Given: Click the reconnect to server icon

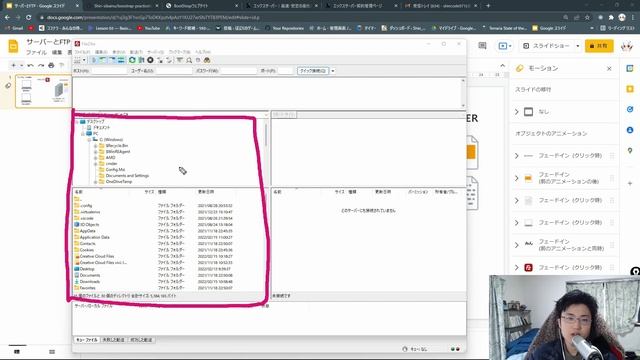Looking at the screenshot, I should pyautogui.click(x=169, y=60).
